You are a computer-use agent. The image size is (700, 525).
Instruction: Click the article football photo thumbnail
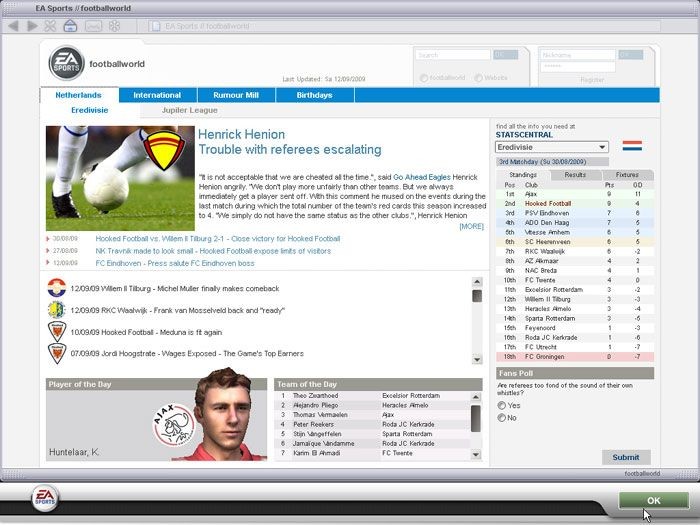click(x=120, y=179)
